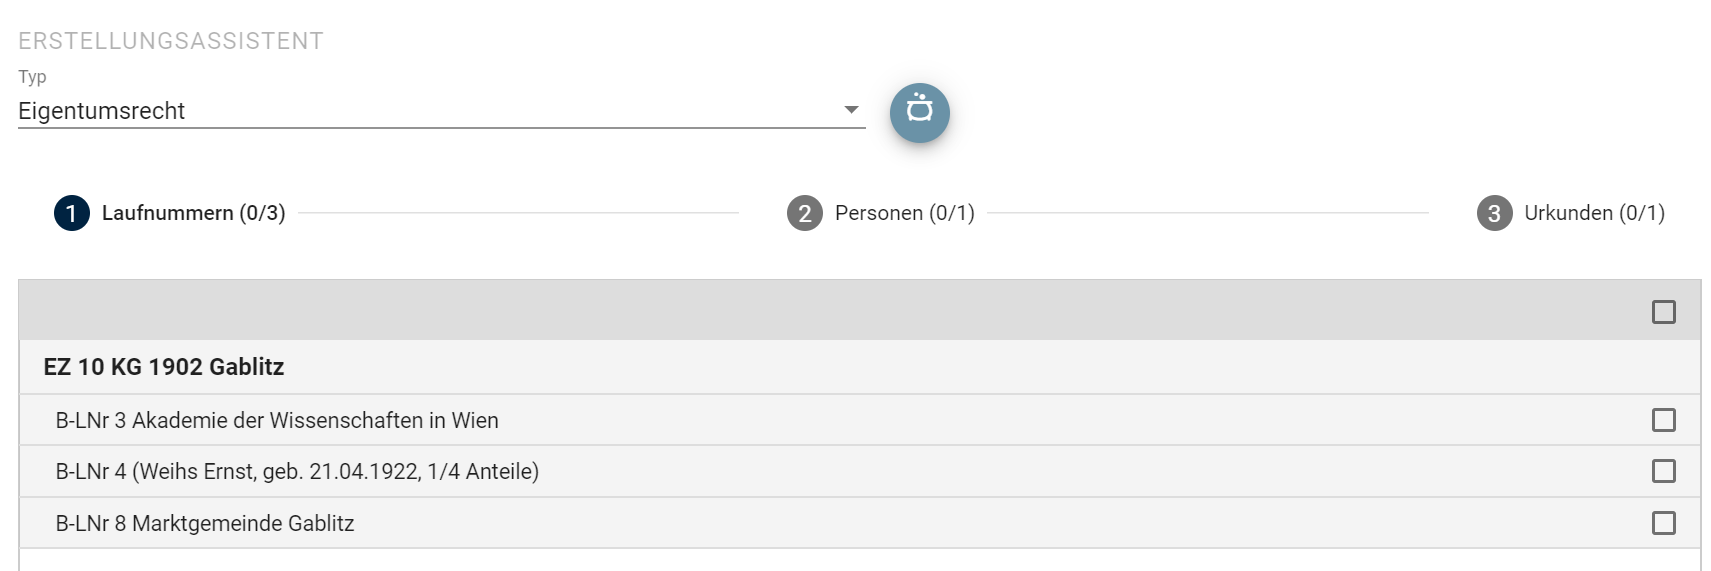Go to step 2 Personen (0/1)

point(881,213)
